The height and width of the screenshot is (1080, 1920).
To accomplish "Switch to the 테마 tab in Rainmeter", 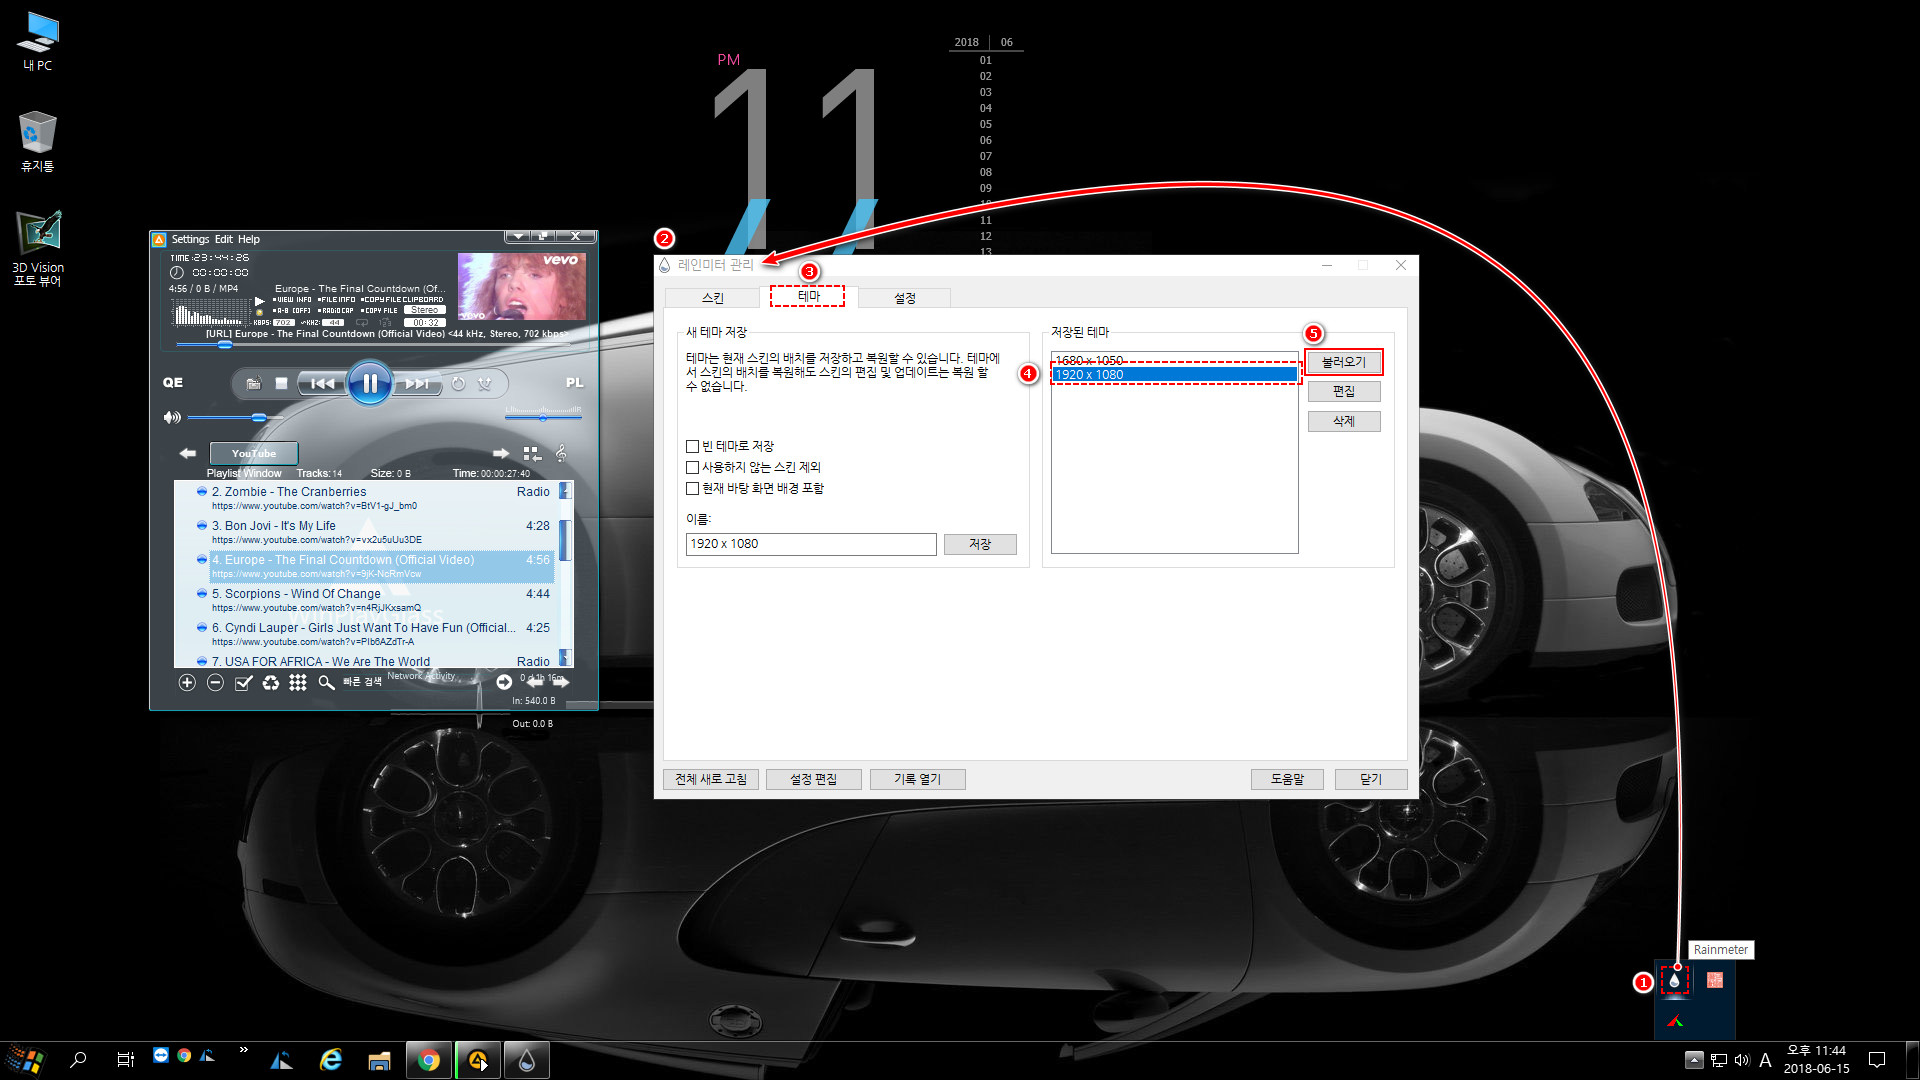I will (808, 296).
